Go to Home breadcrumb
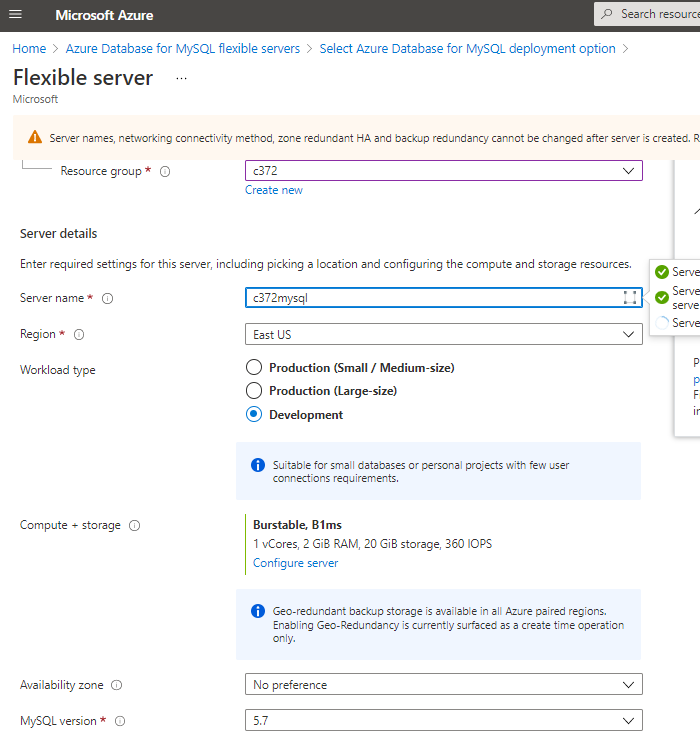Screen dimensions: 700x748 pyautogui.click(x=29, y=49)
